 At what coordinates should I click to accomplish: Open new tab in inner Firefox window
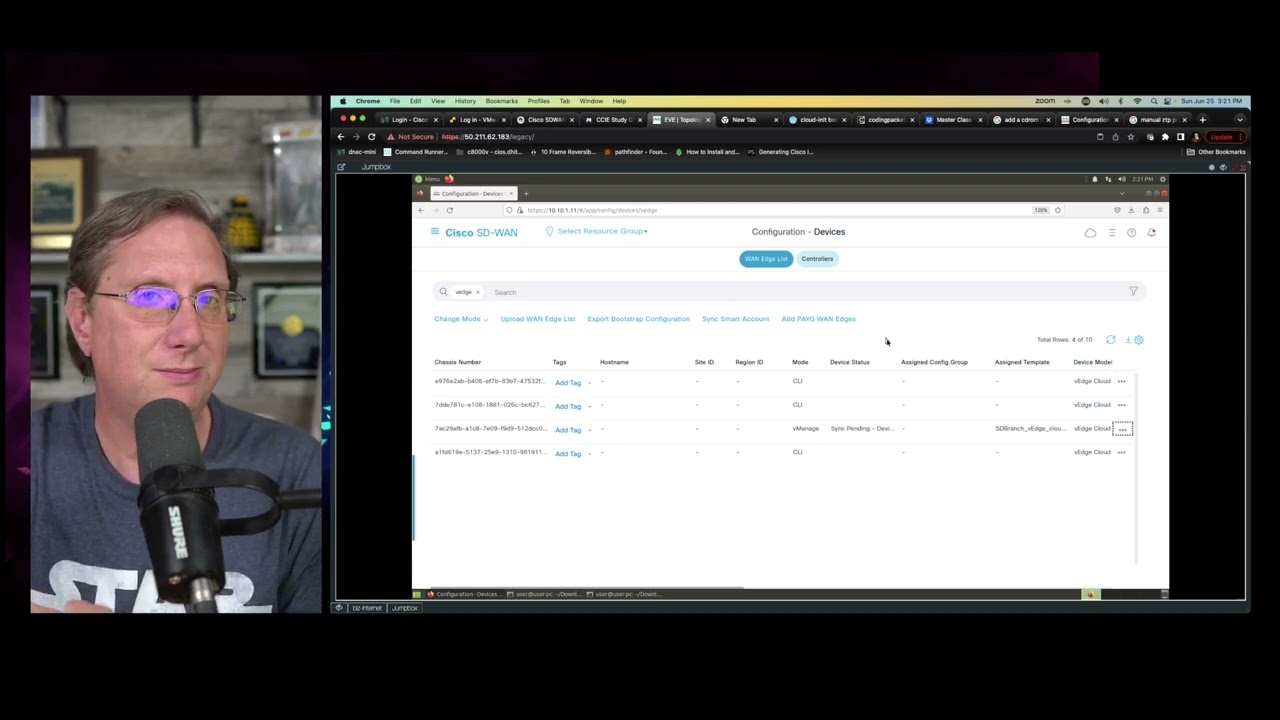pyautogui.click(x=526, y=193)
